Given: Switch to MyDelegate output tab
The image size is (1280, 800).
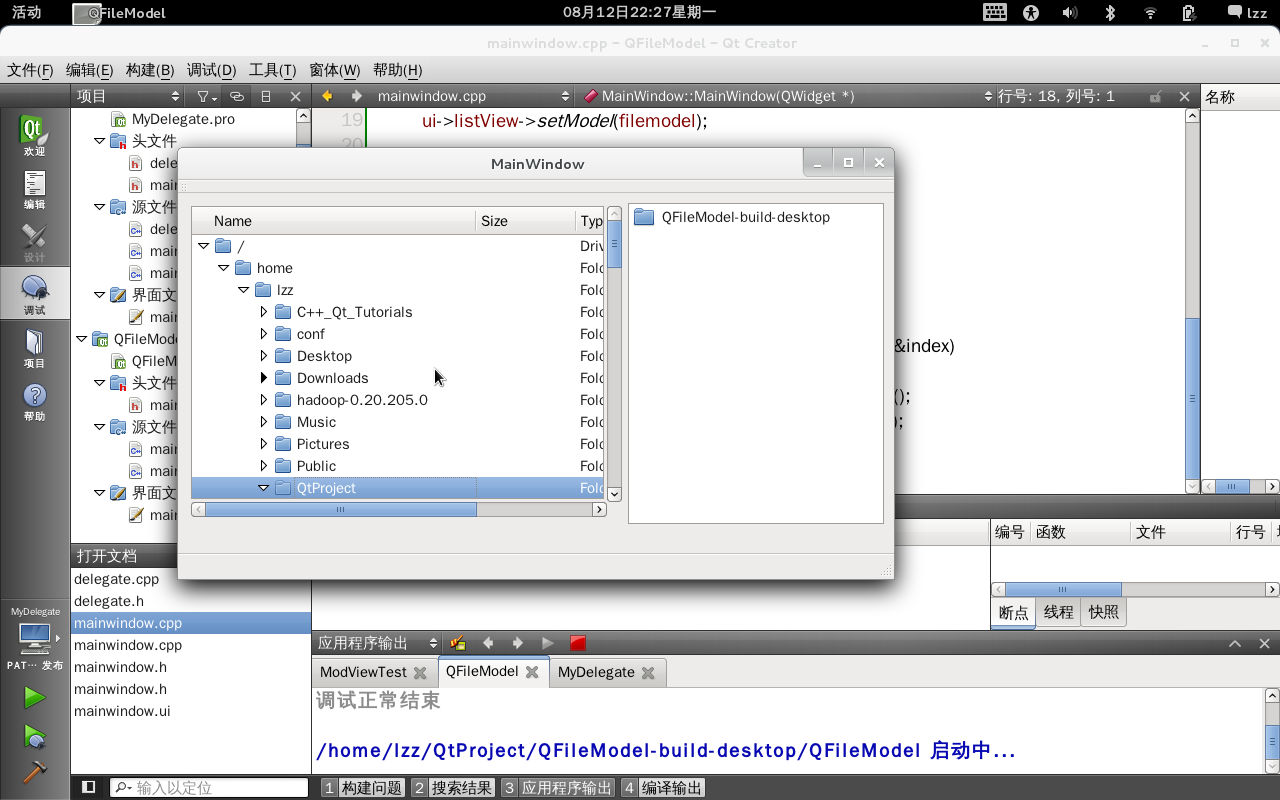Looking at the screenshot, I should 596,672.
